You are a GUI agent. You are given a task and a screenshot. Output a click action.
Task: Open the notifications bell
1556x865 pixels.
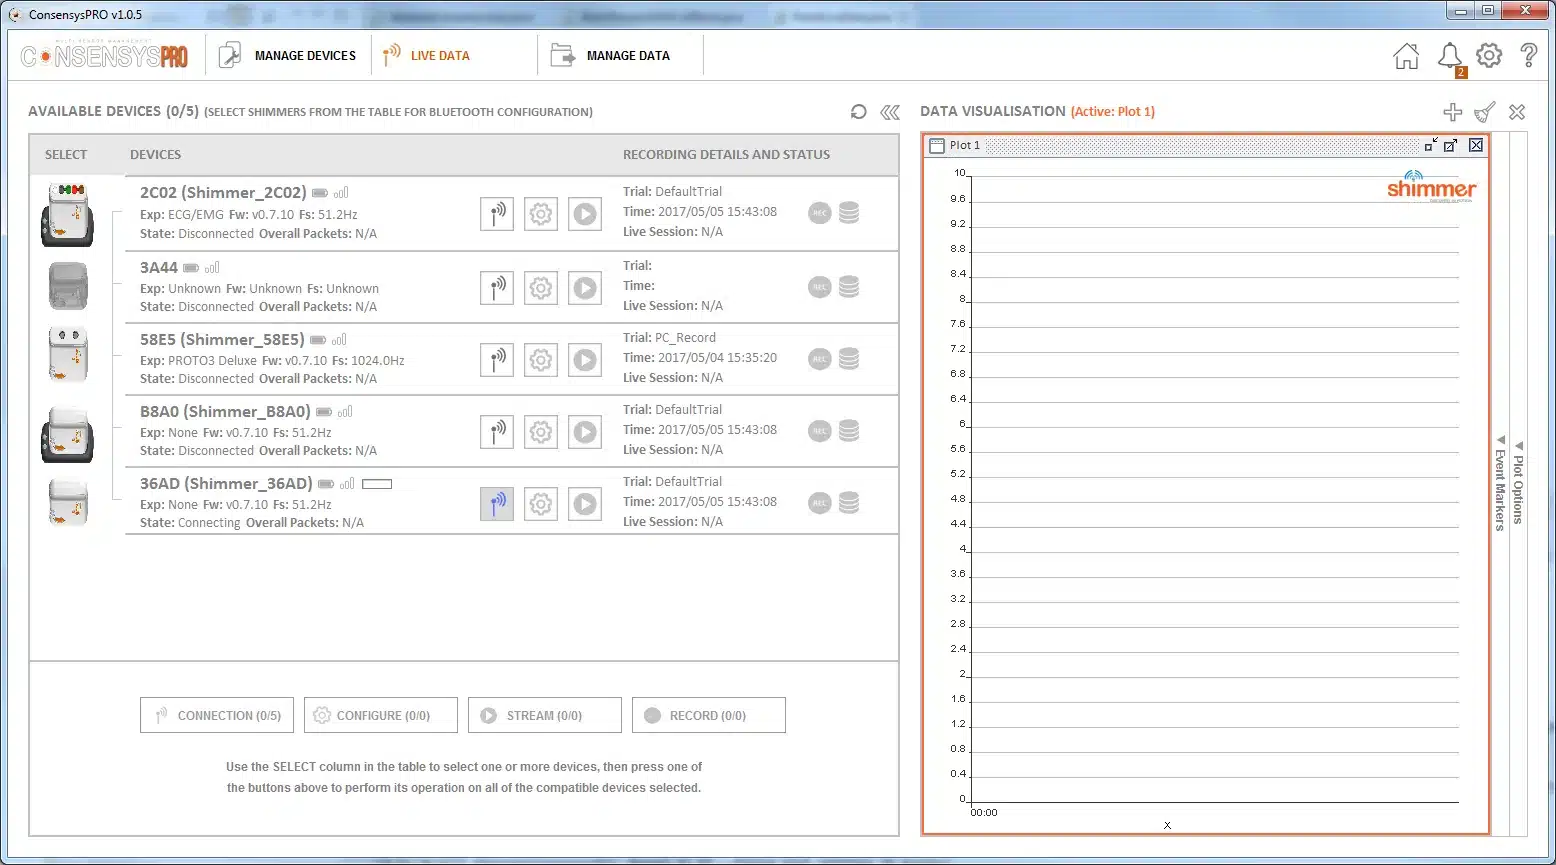click(1449, 56)
